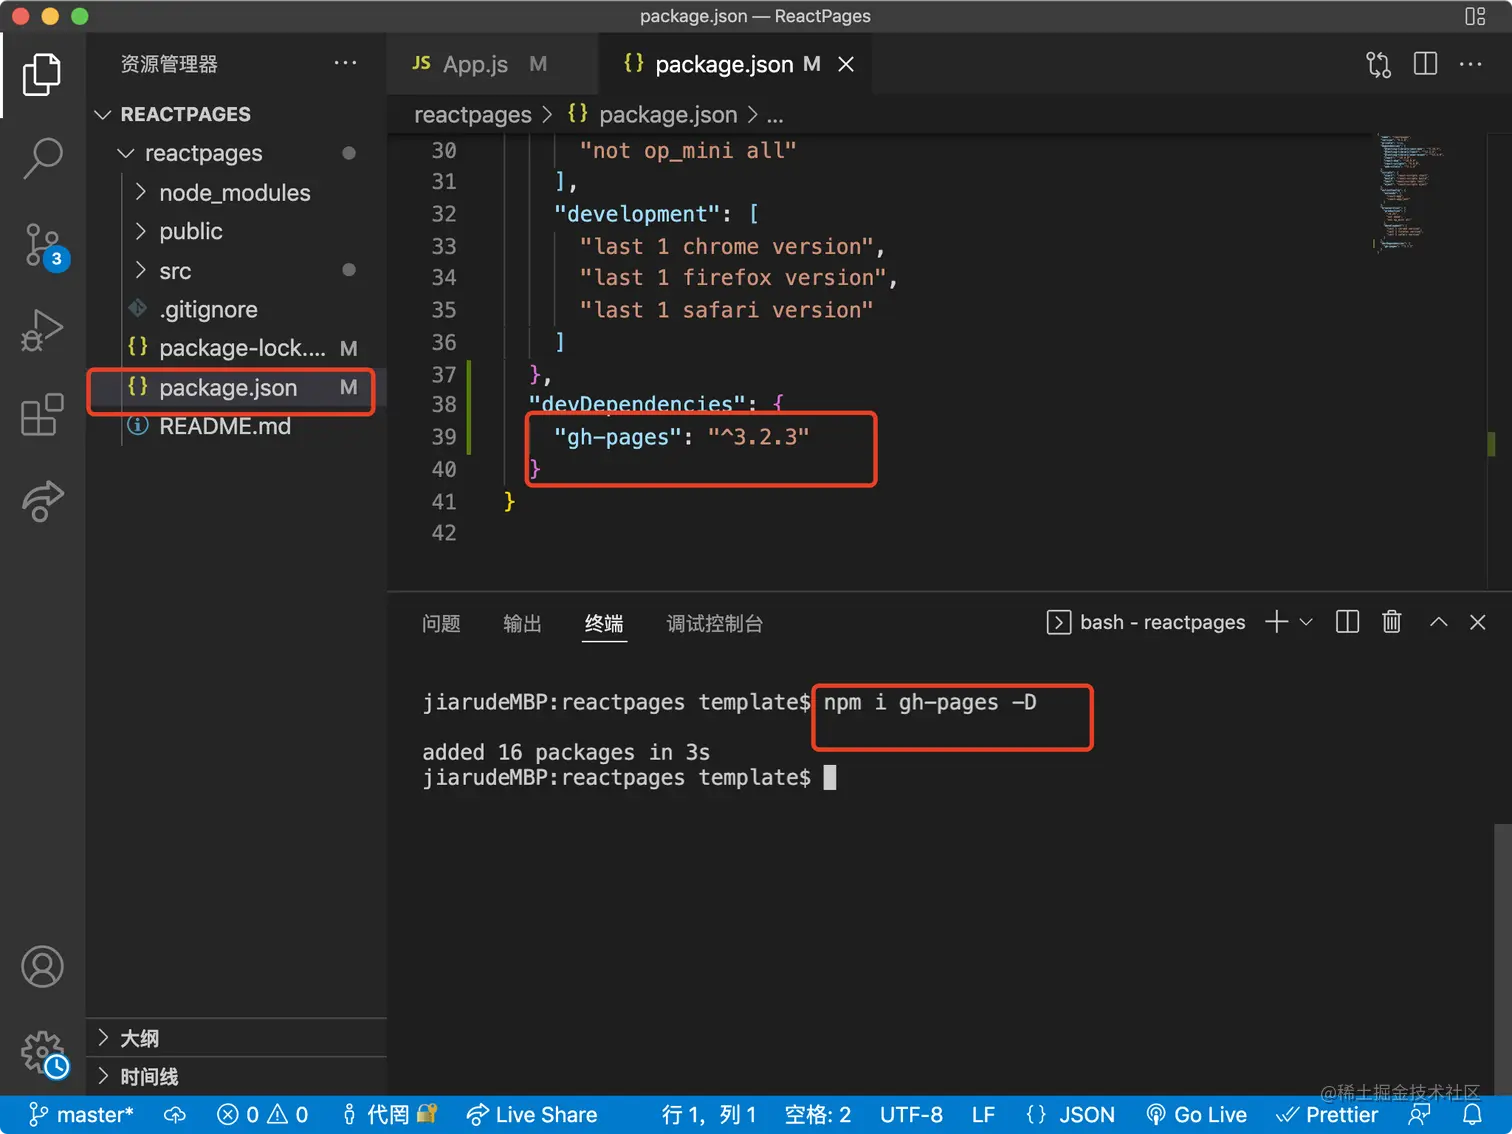Close the package.json editor tab

click(846, 64)
